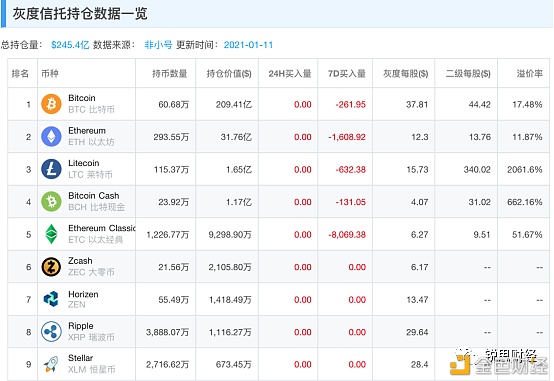
Task: Click the Zcash yellow icon
Action: (x=51, y=267)
